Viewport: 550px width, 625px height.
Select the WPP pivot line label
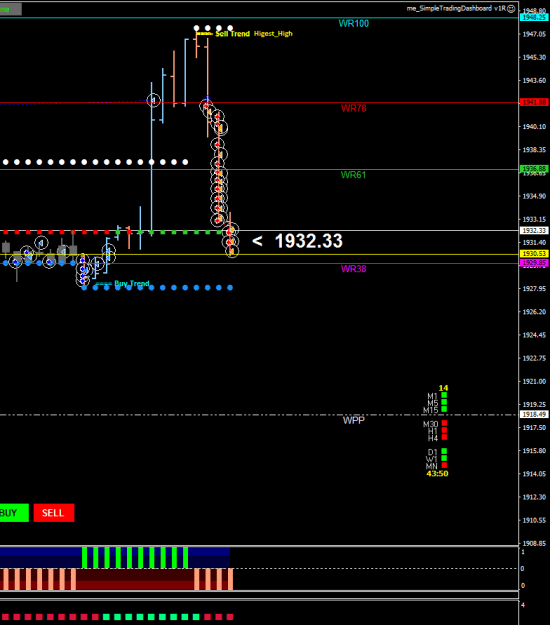[x=354, y=421]
